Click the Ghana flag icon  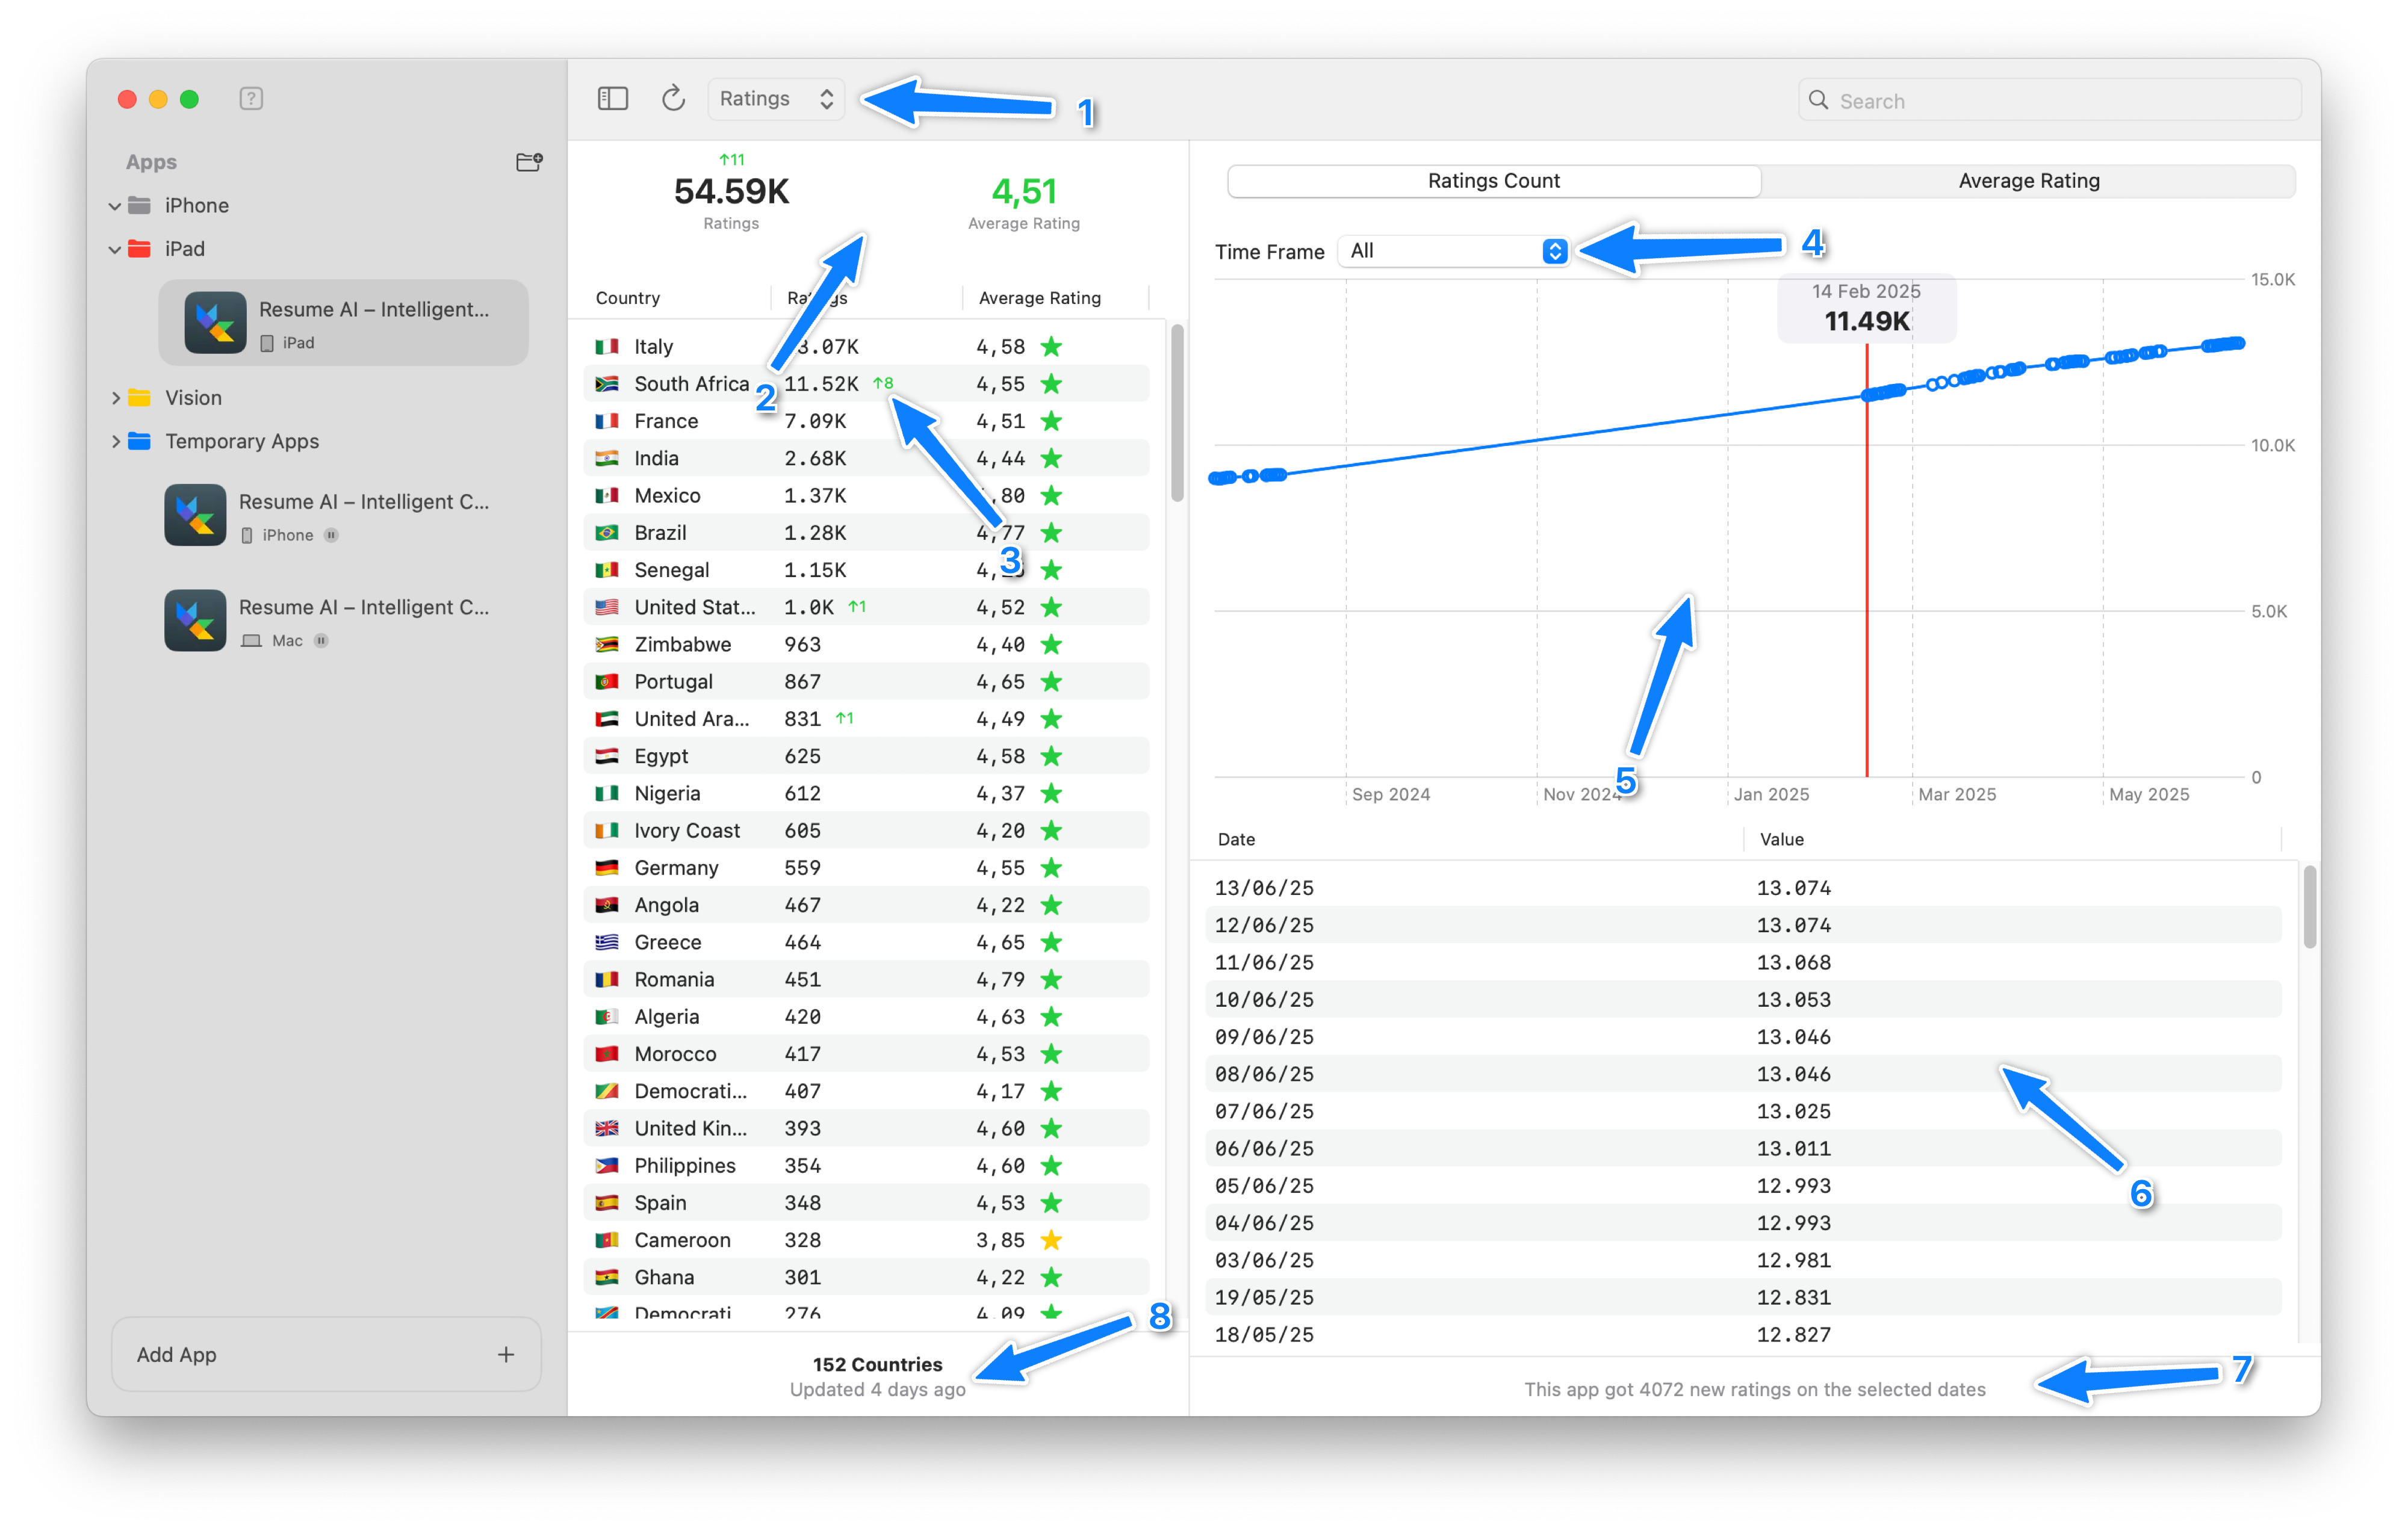point(606,1277)
